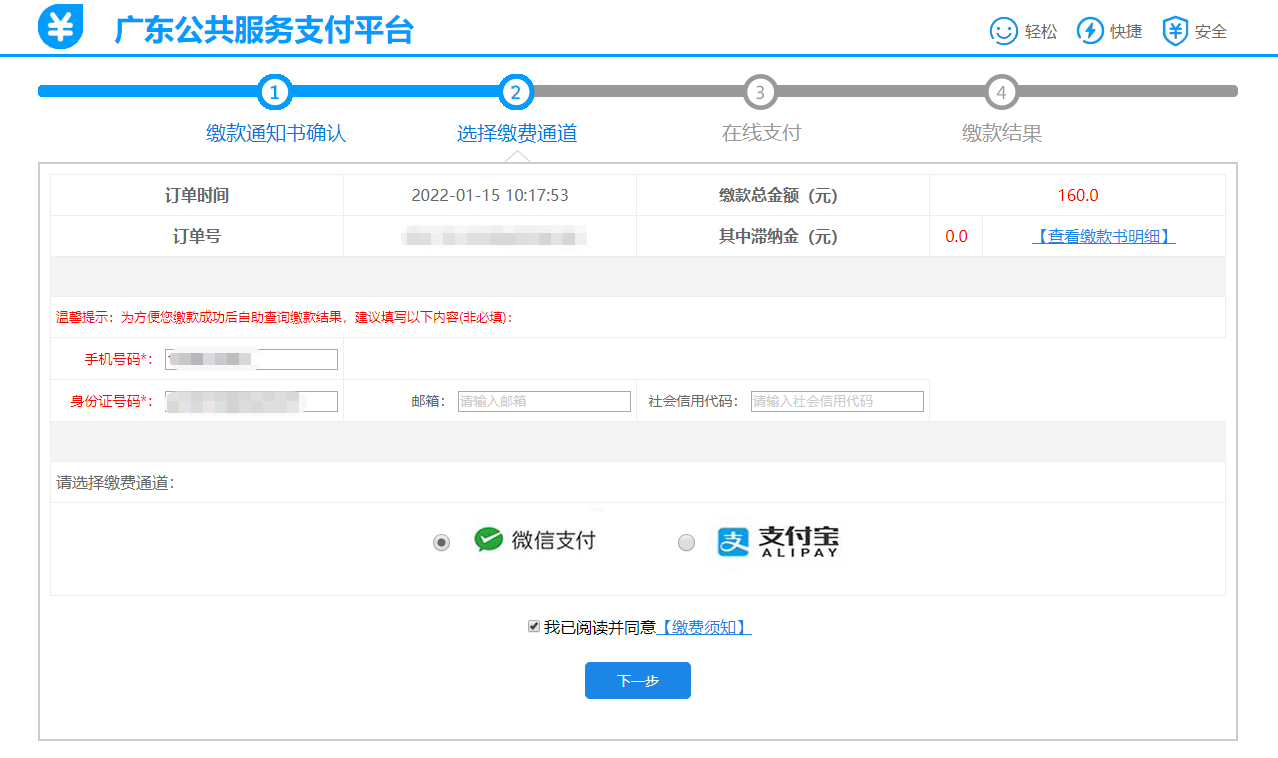Go to the 缴款通知书确认 step label
Viewport: 1278px width, 758px height.
pyautogui.click(x=276, y=133)
